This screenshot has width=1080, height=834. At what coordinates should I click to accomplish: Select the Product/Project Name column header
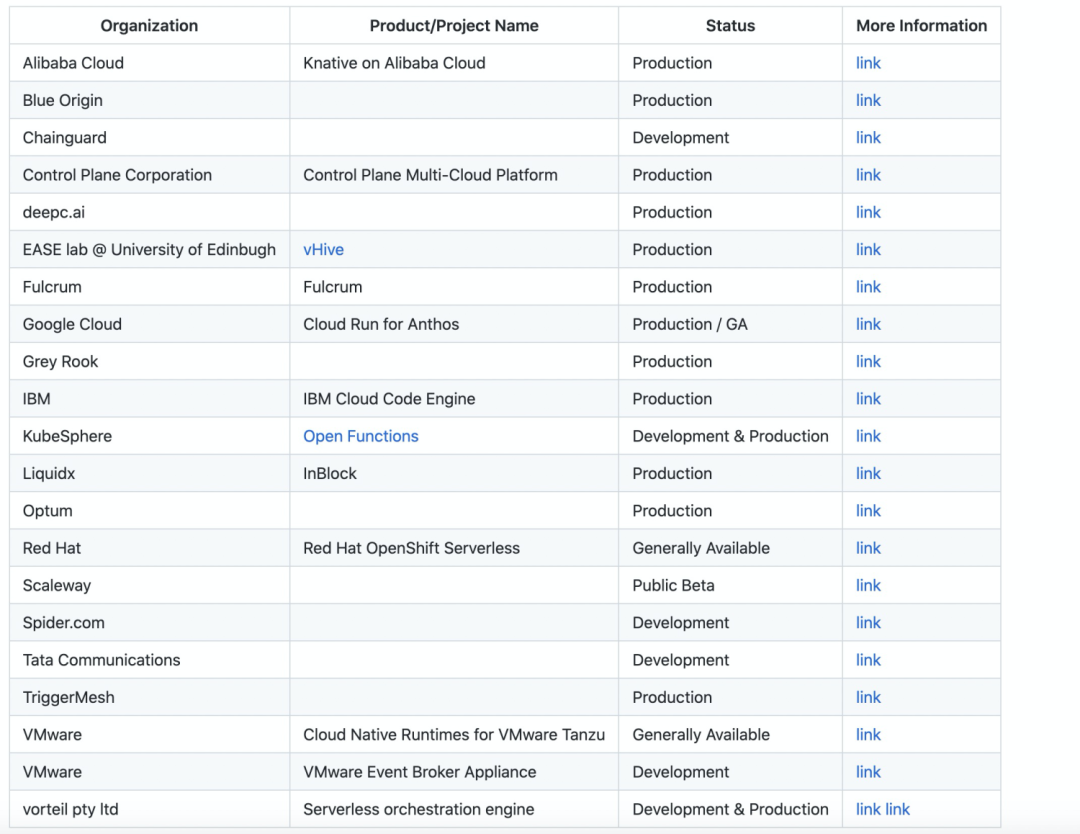(x=454, y=26)
